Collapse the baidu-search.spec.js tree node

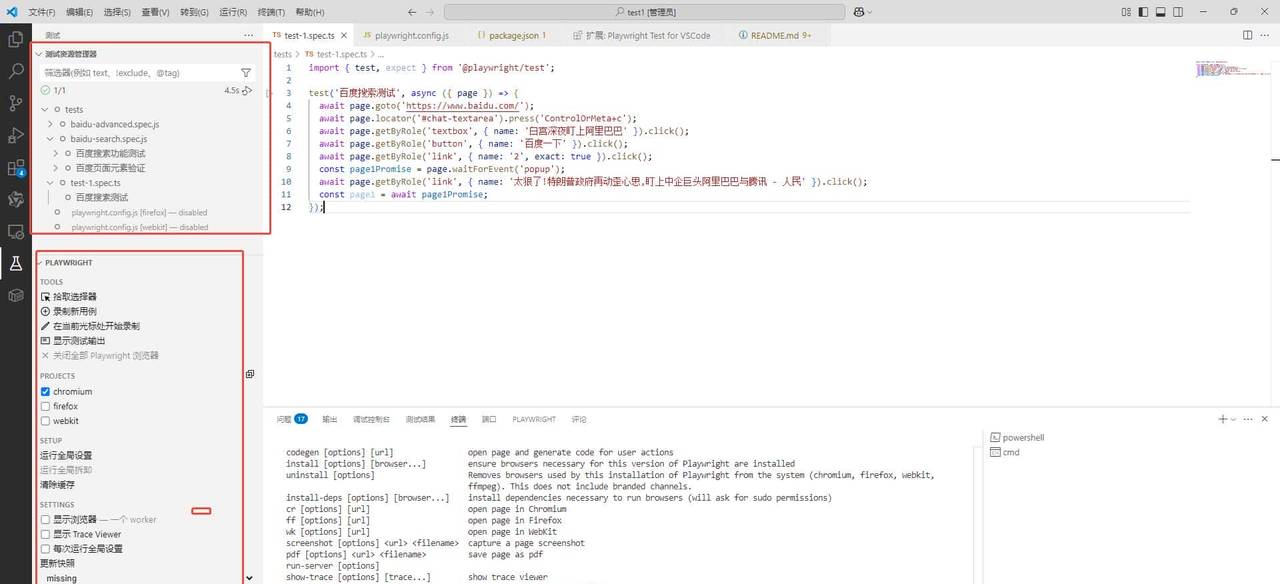tap(51, 139)
